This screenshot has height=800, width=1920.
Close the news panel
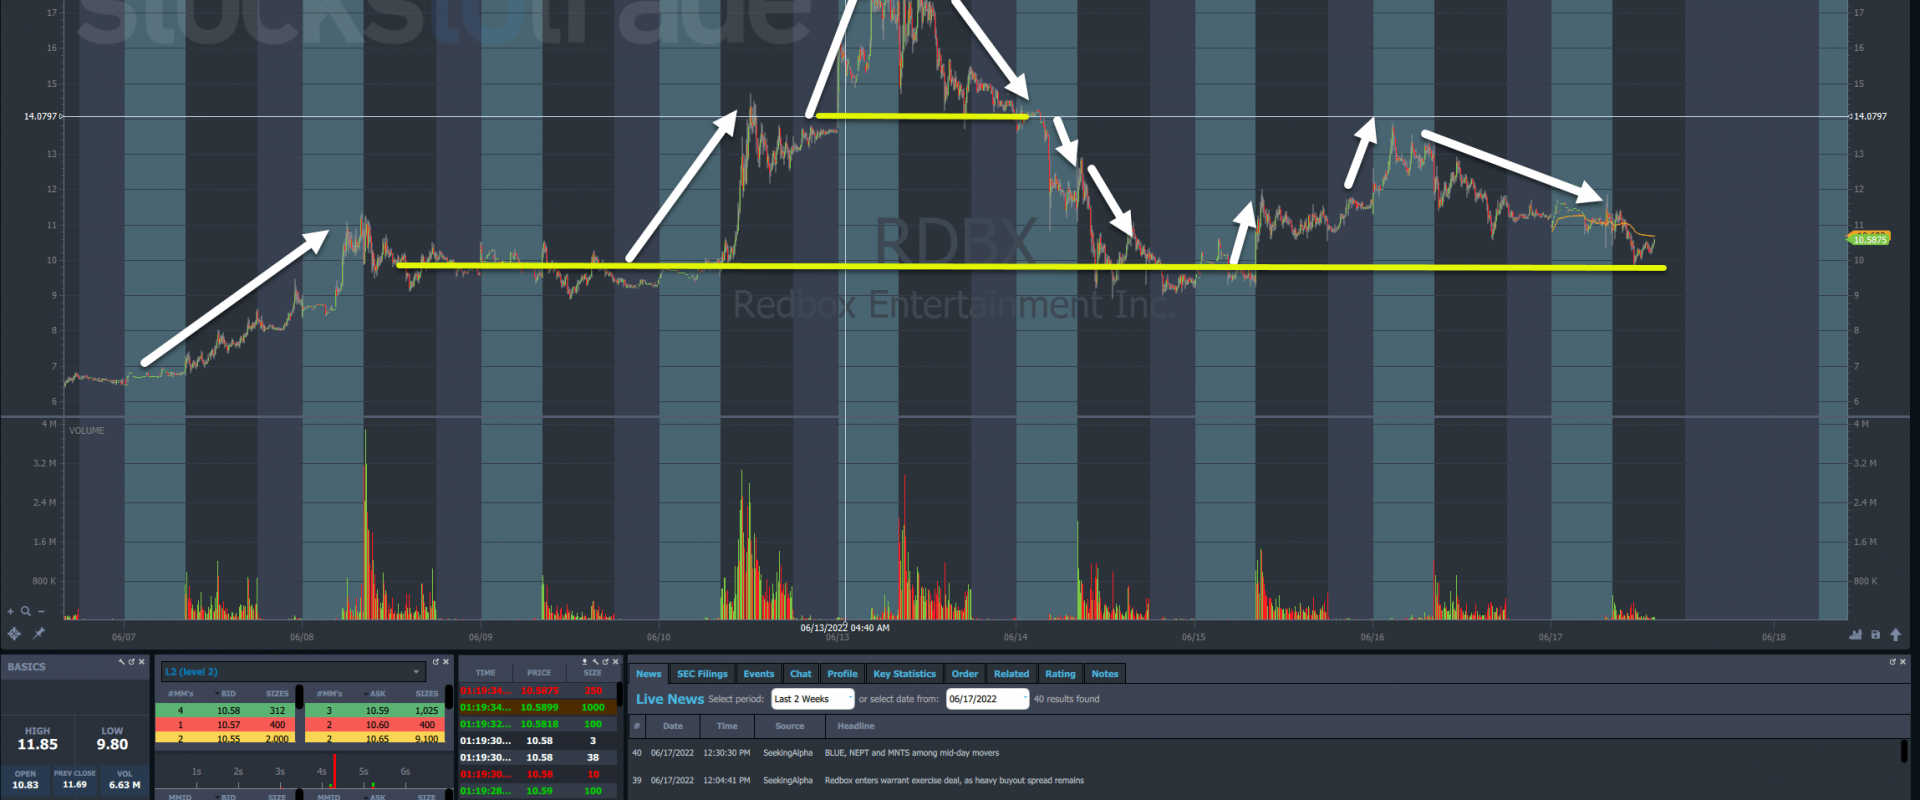[x=1903, y=662]
